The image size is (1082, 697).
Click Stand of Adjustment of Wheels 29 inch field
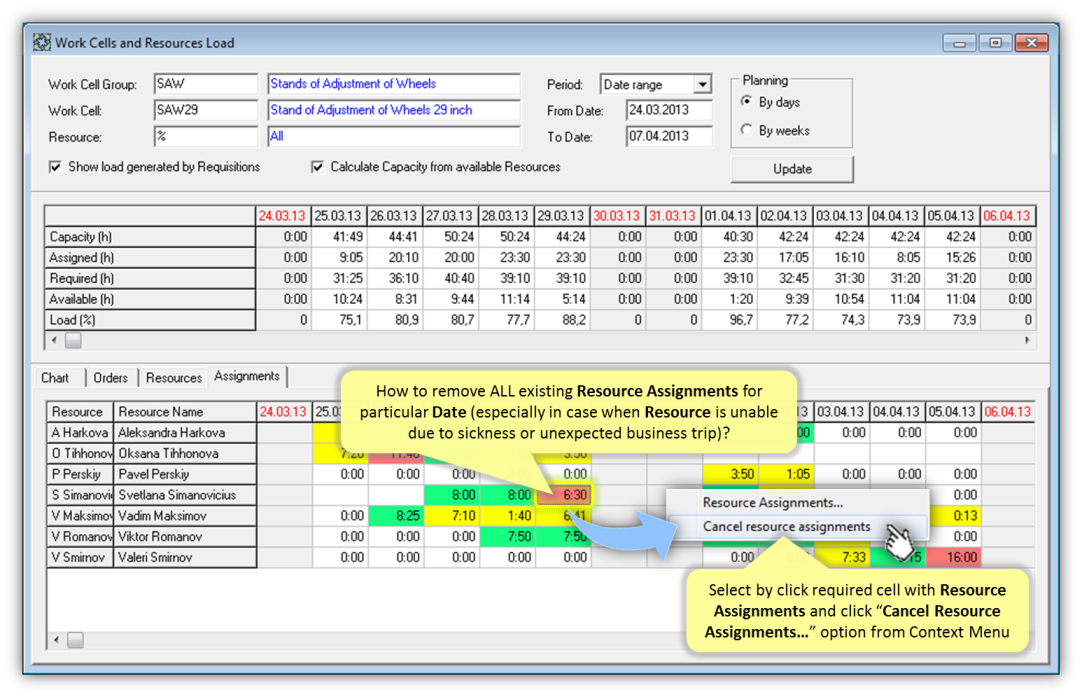click(x=394, y=110)
